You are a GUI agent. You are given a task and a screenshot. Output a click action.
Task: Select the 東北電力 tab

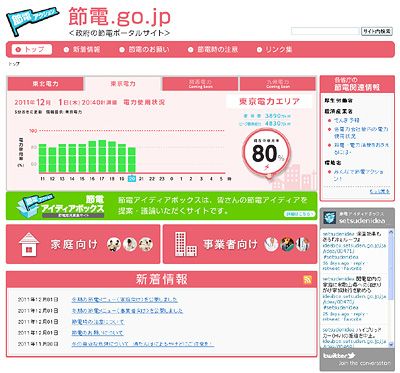[x=45, y=84]
